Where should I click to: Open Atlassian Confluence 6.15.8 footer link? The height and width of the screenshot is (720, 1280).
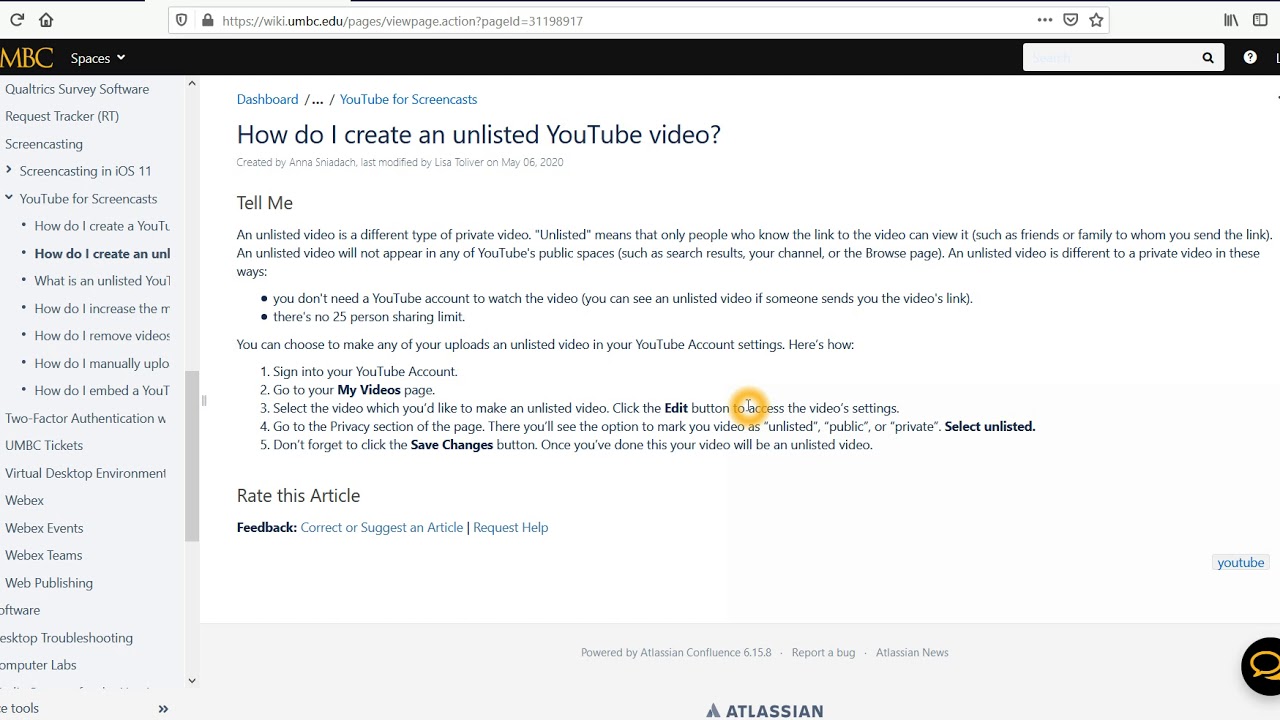[x=706, y=652]
